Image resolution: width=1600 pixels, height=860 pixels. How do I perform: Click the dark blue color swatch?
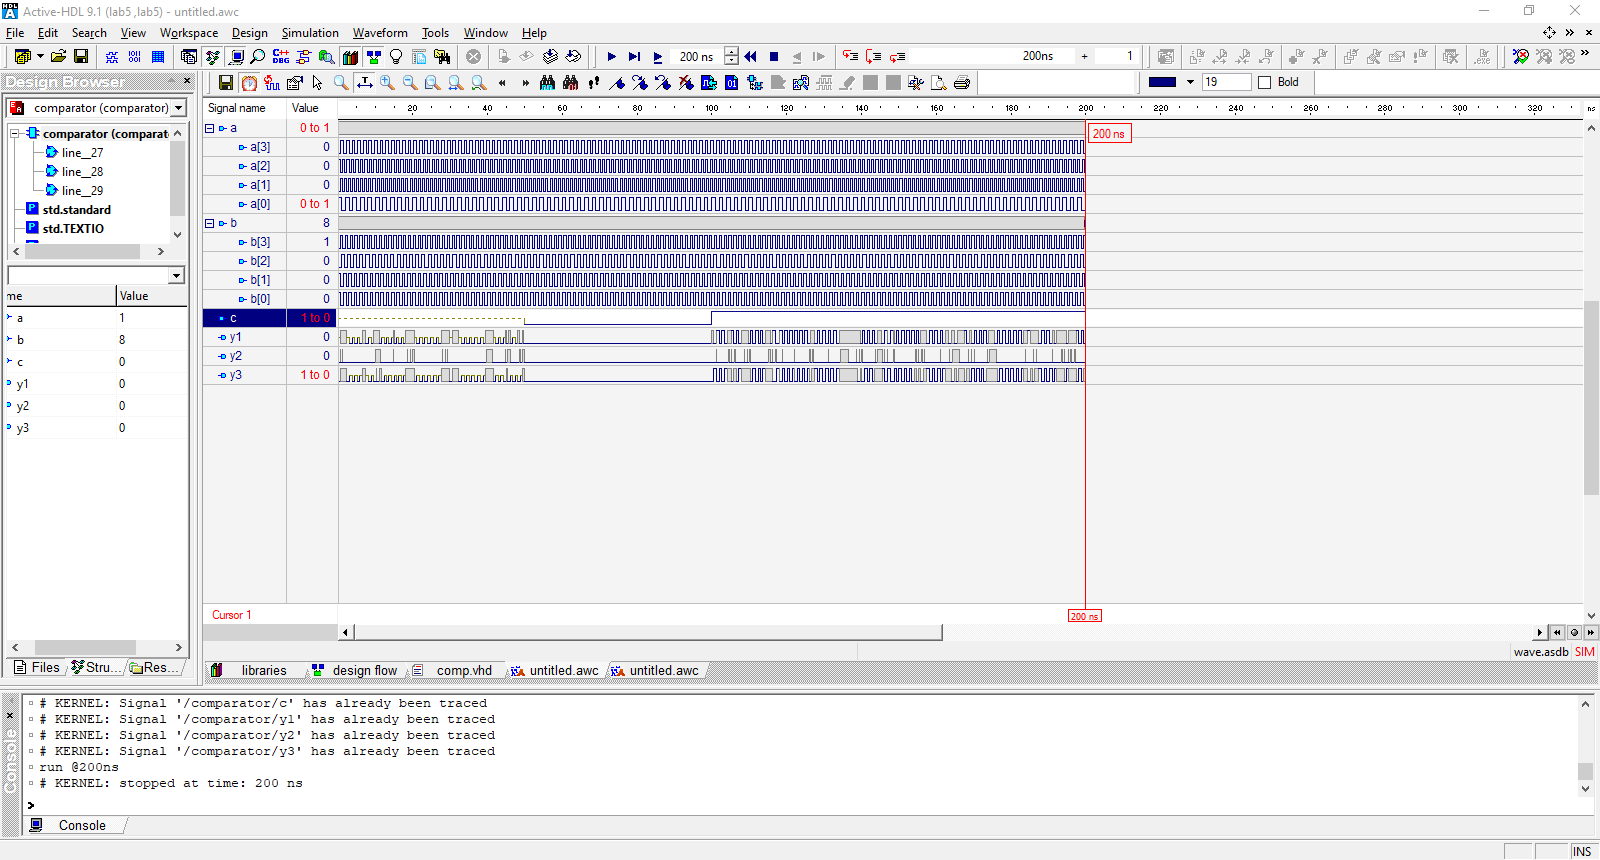pyautogui.click(x=1162, y=82)
